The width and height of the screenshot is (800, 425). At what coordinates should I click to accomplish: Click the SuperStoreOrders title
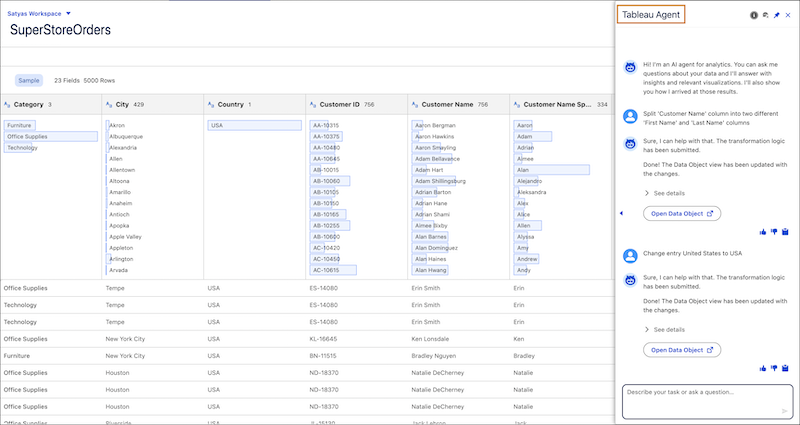coord(60,30)
